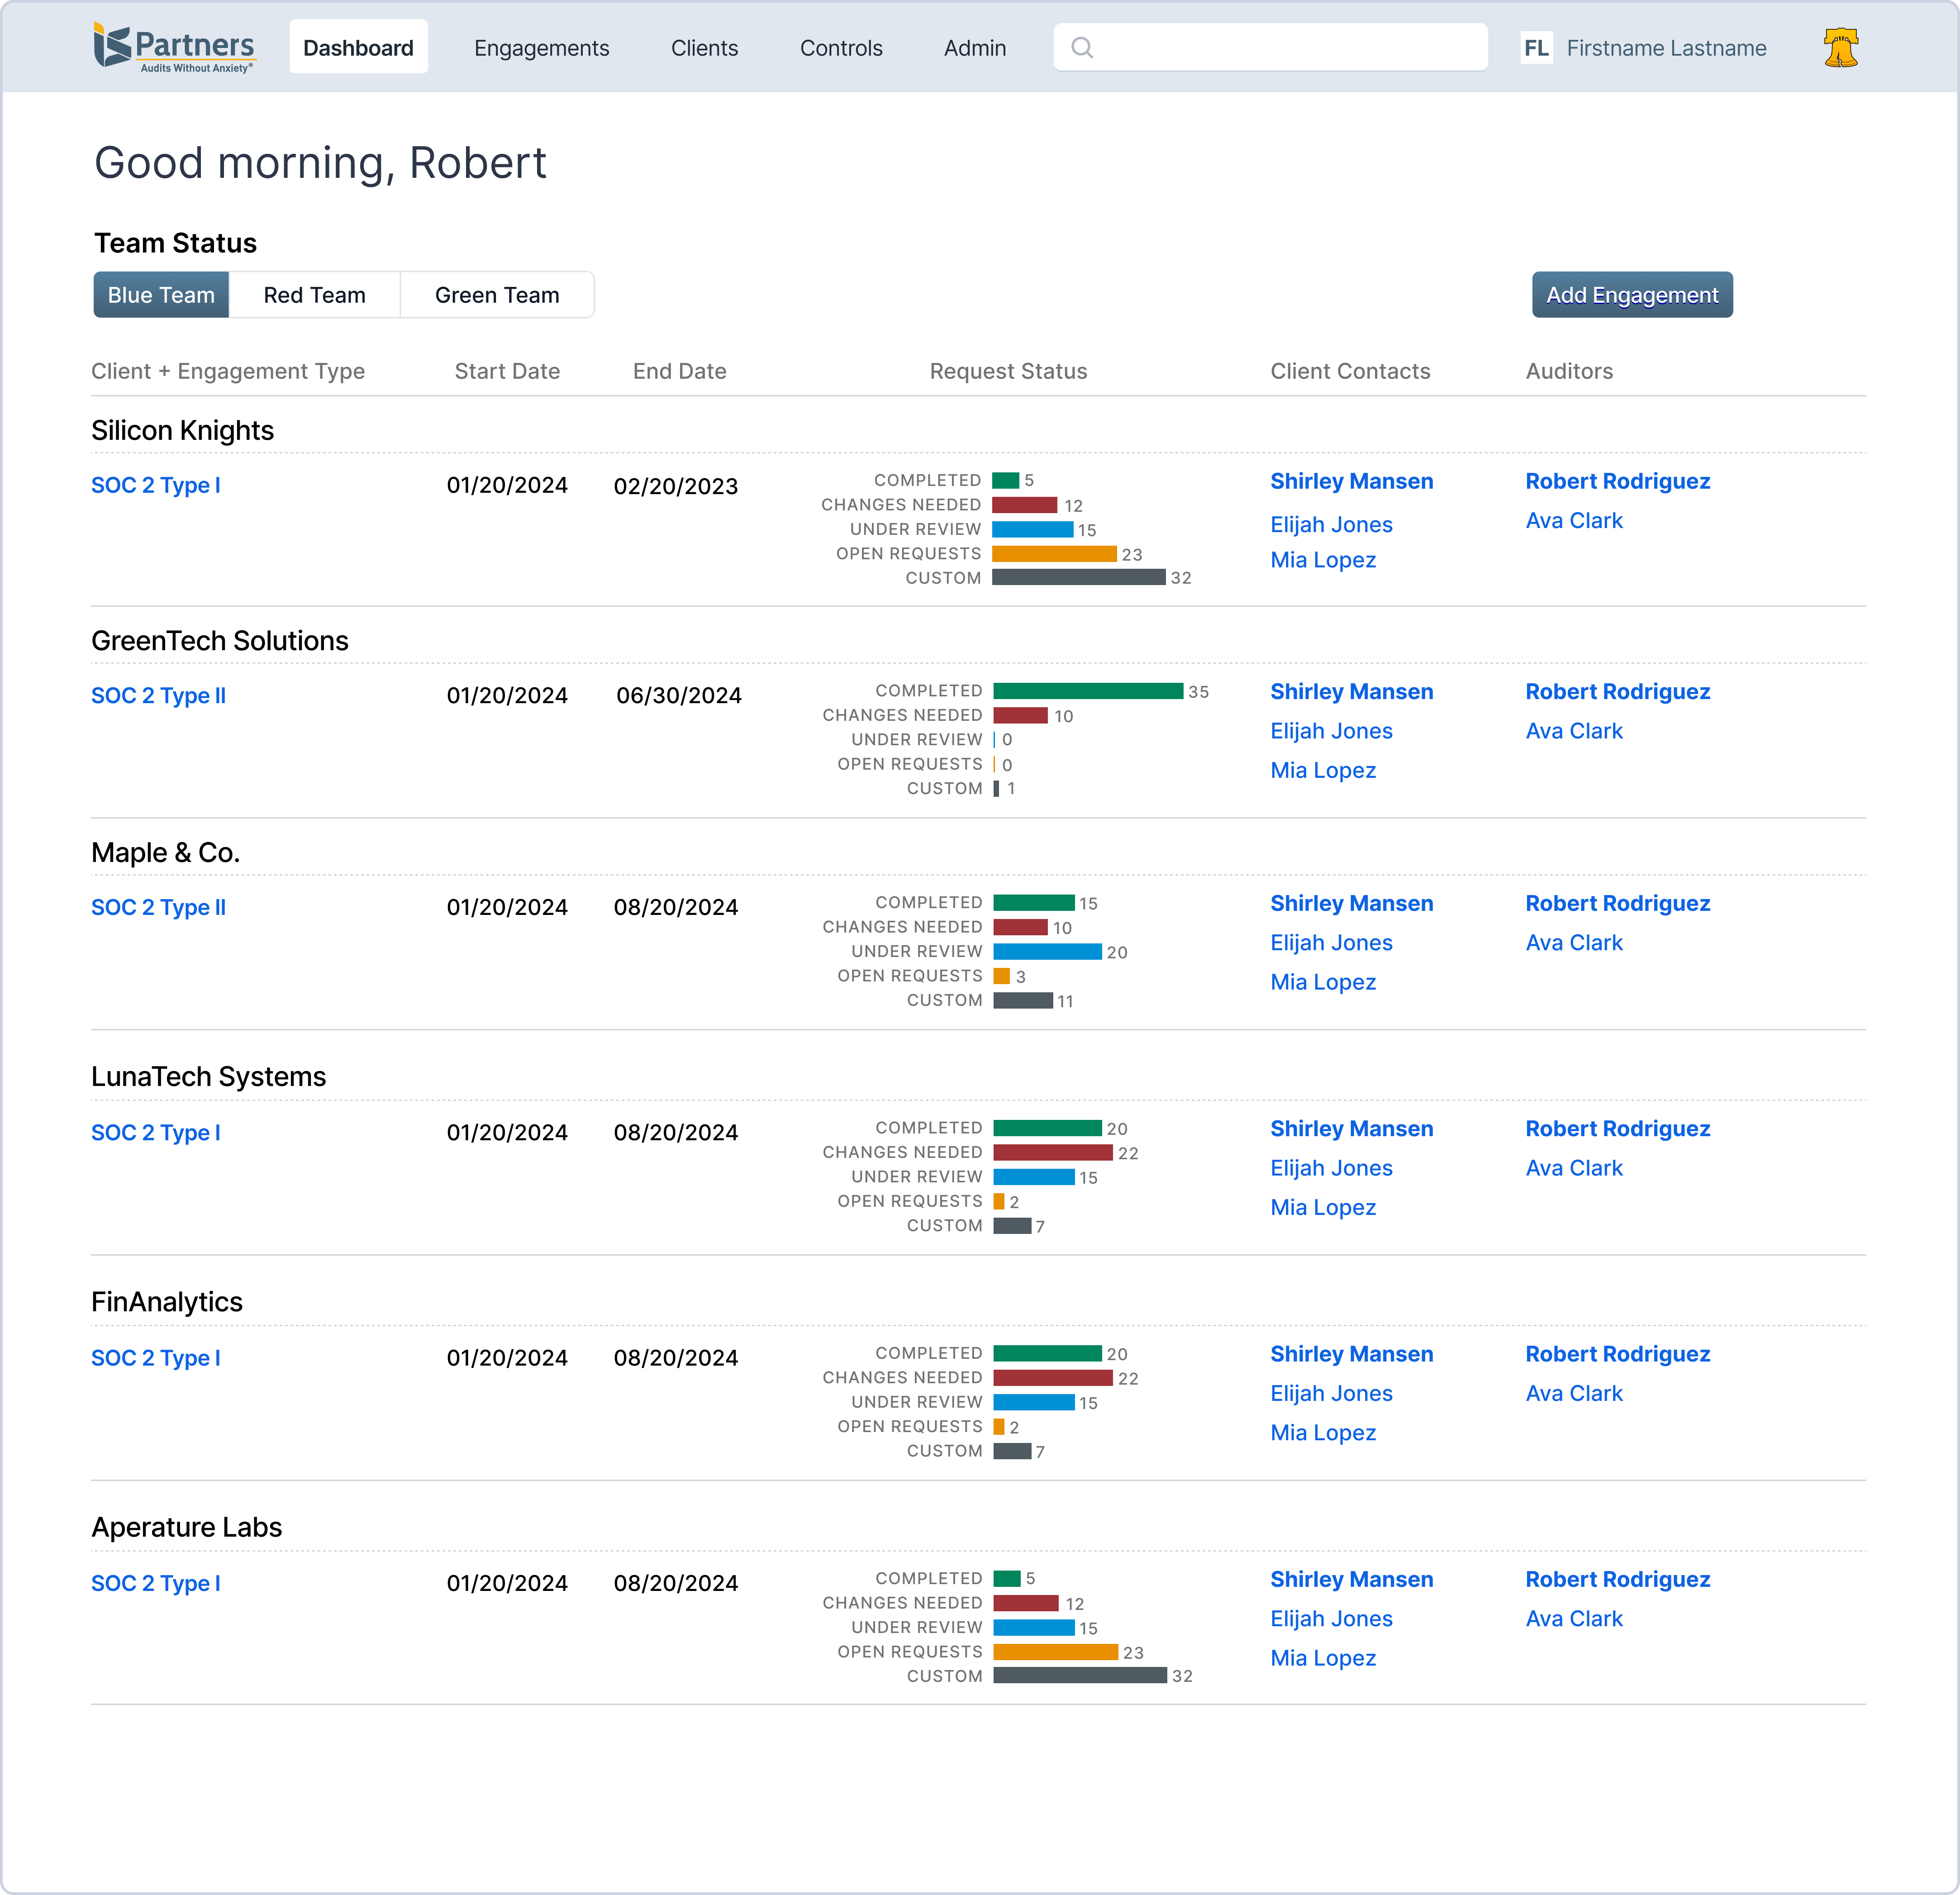This screenshot has width=1960, height=1895.
Task: Click the Firstname Lastname profile name
Action: (1666, 48)
